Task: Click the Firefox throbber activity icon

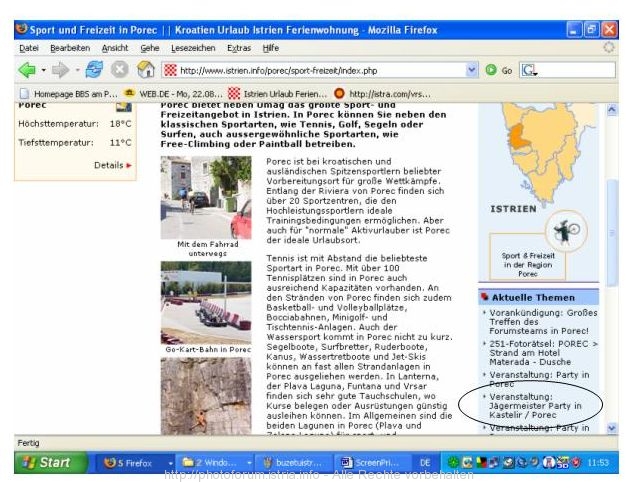Action: click(x=608, y=48)
